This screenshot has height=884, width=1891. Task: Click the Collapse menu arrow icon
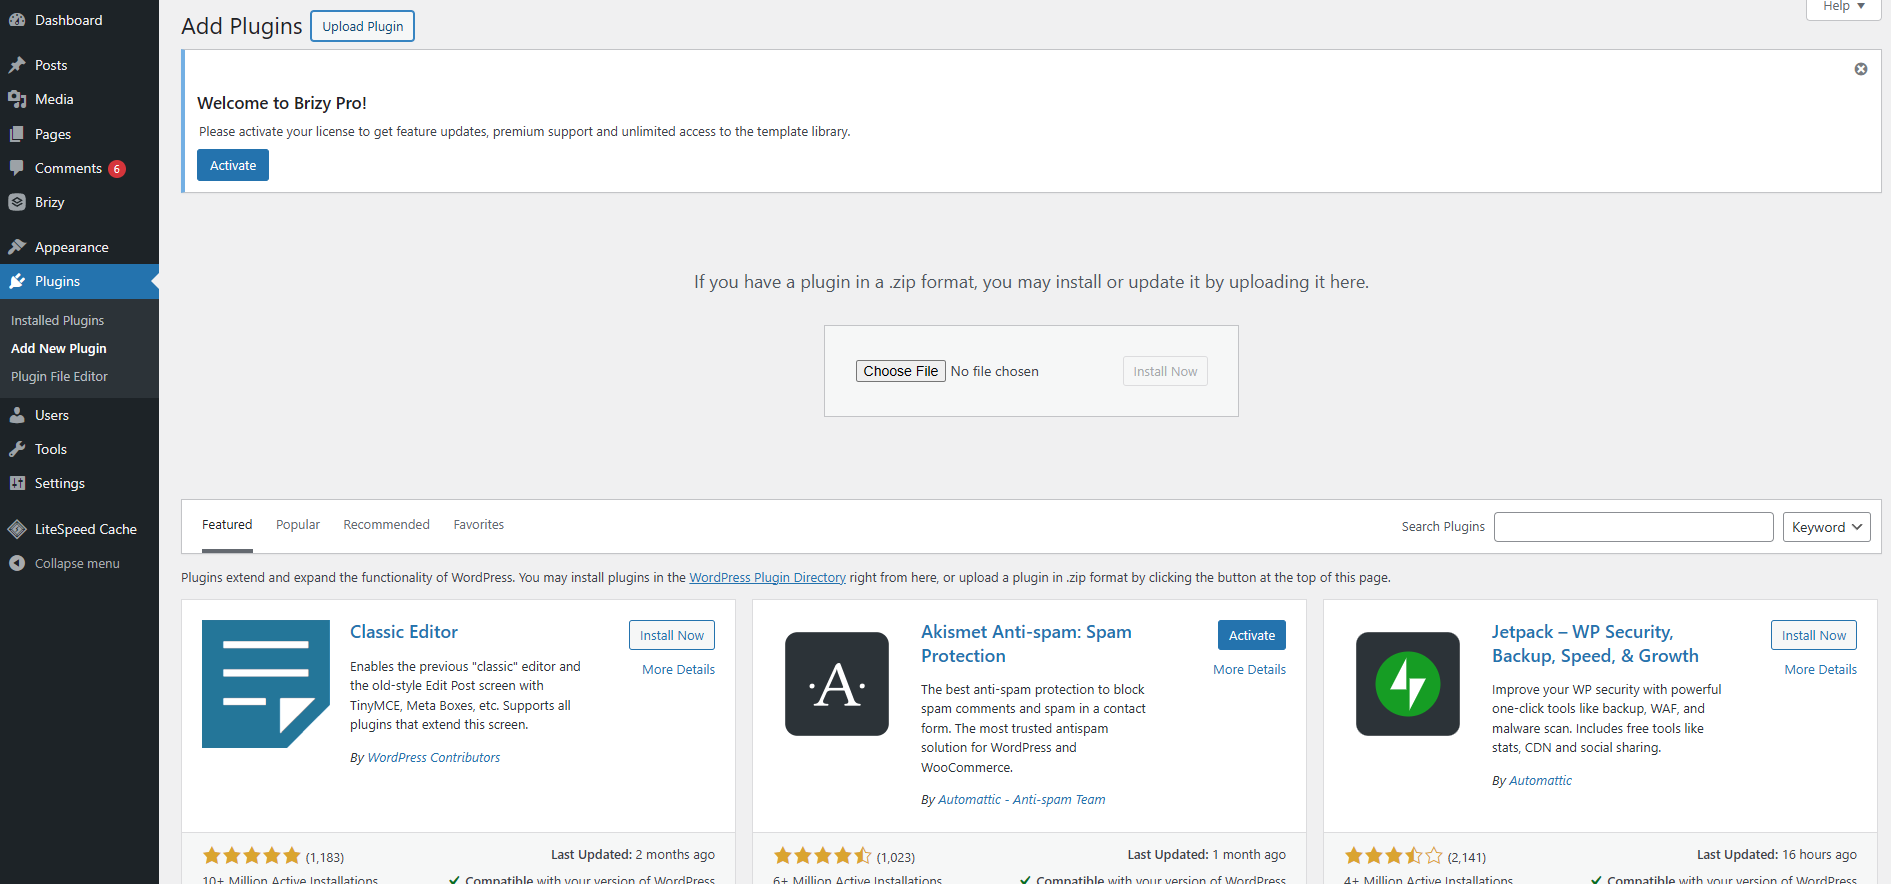[x=17, y=563]
